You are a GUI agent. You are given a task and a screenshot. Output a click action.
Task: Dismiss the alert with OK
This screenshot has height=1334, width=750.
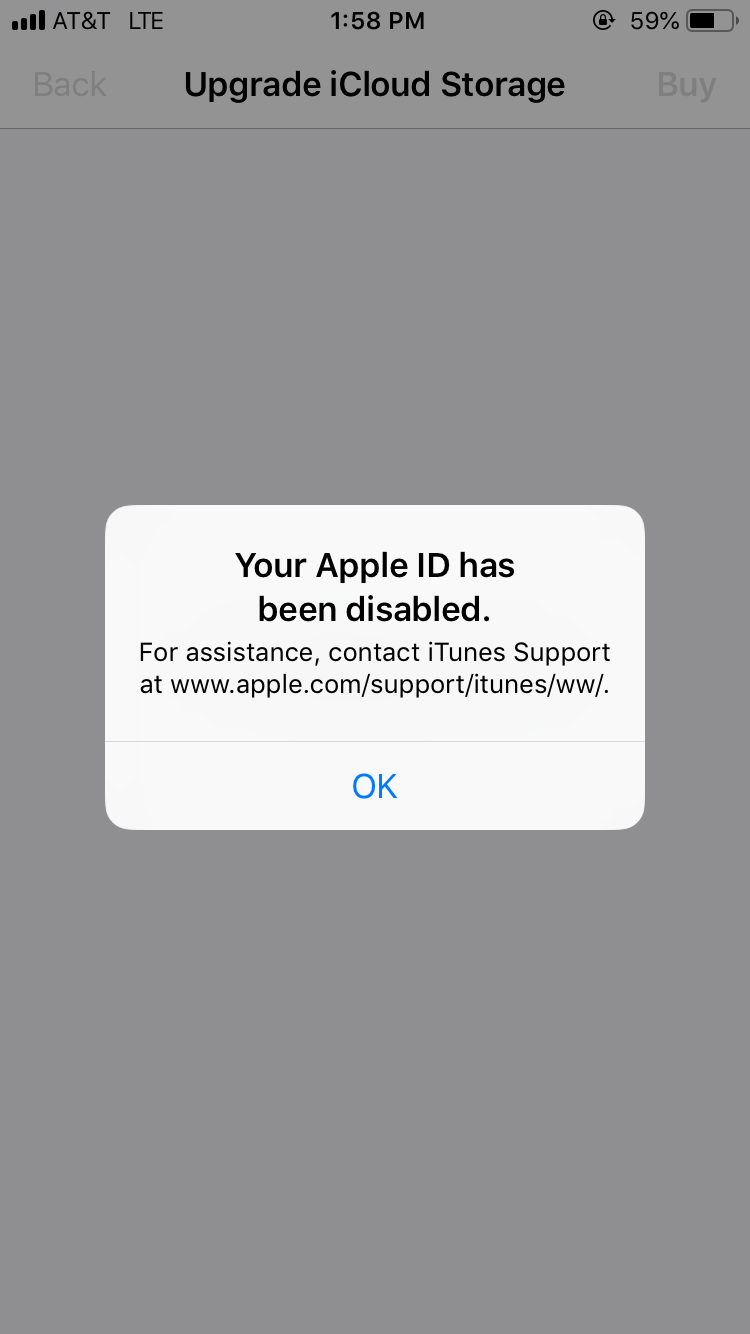[375, 786]
